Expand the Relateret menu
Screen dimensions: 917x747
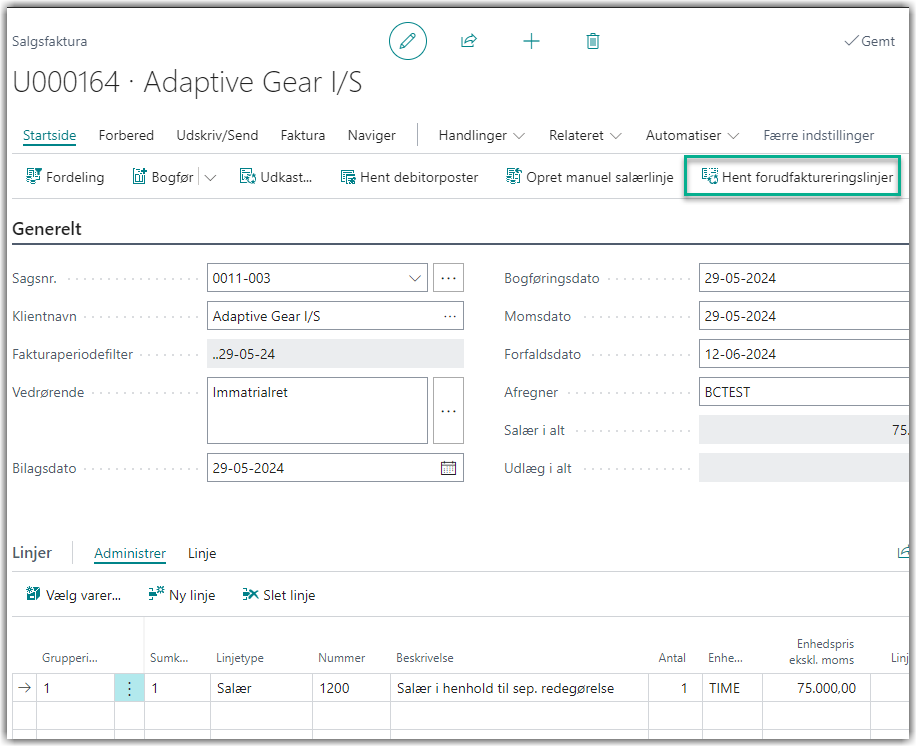[x=585, y=135]
